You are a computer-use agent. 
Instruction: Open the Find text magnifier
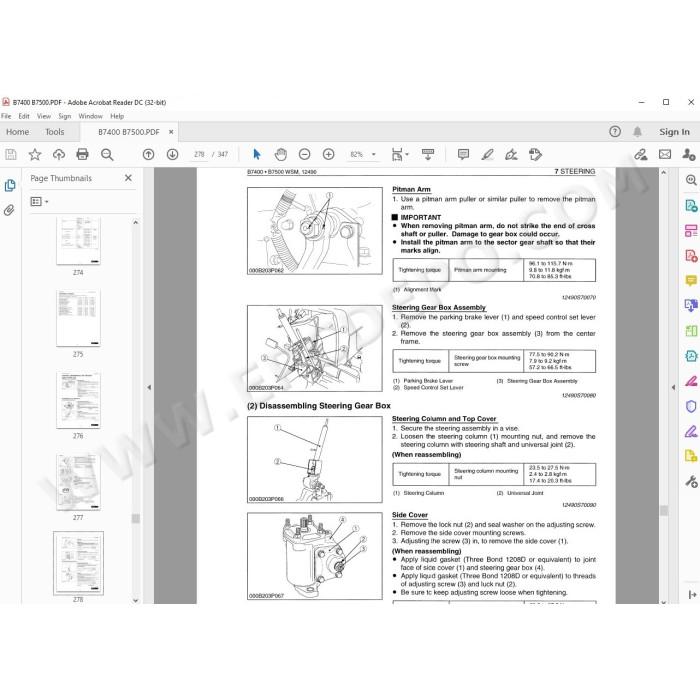tap(107, 154)
